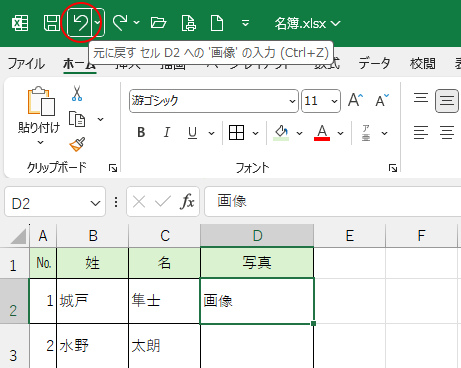Toggle middle vertical alignment
Image resolution: width=461 pixels, height=368 pixels.
click(x=447, y=101)
